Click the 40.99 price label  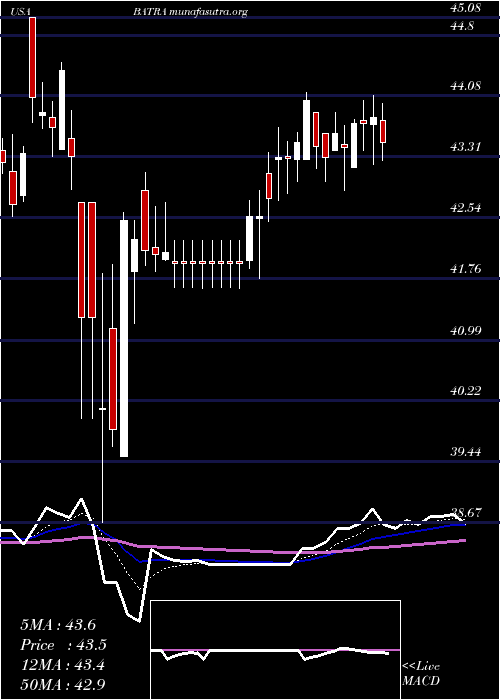tap(467, 330)
